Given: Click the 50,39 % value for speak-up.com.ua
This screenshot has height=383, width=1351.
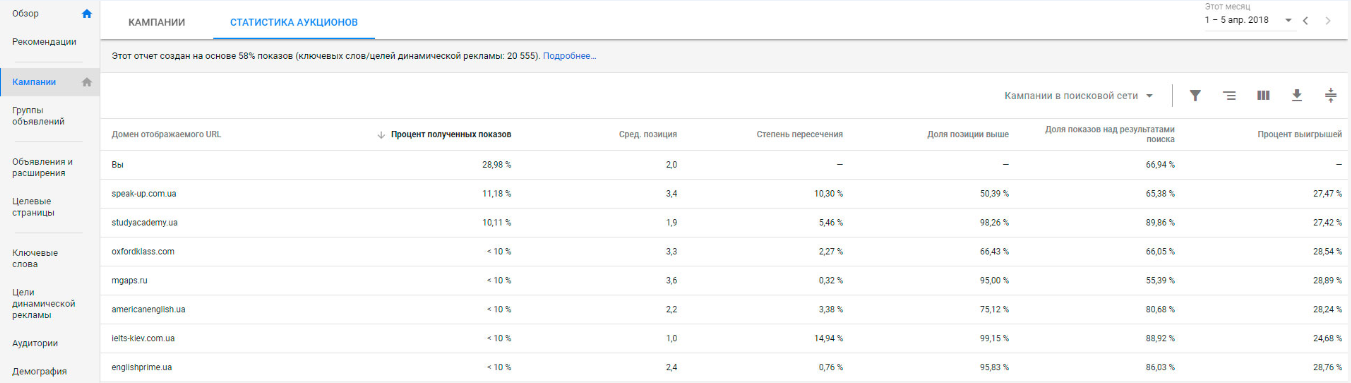Looking at the screenshot, I should 994,193.
